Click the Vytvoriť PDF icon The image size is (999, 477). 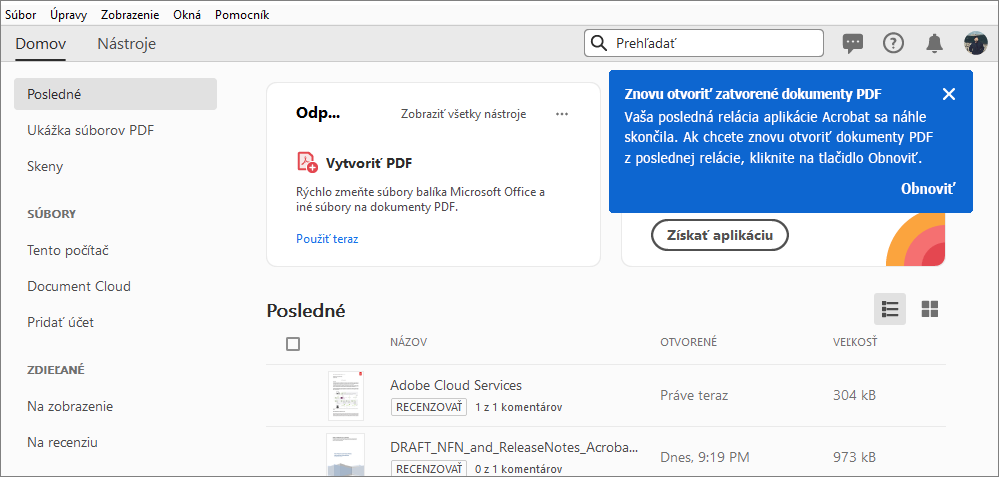pos(307,163)
